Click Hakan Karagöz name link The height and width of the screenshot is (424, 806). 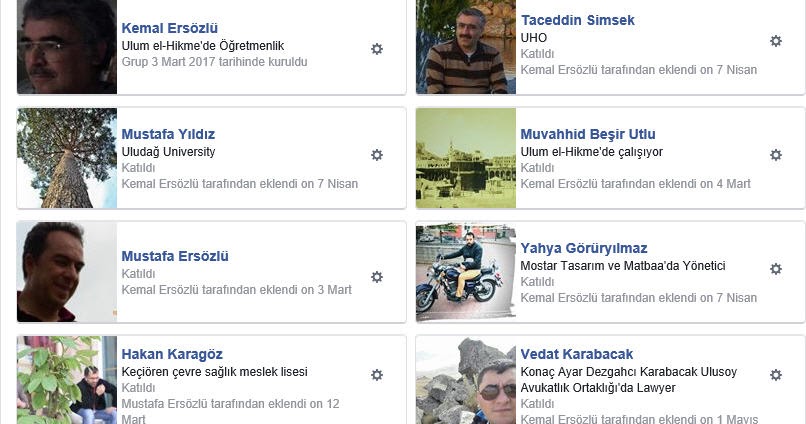(172, 354)
